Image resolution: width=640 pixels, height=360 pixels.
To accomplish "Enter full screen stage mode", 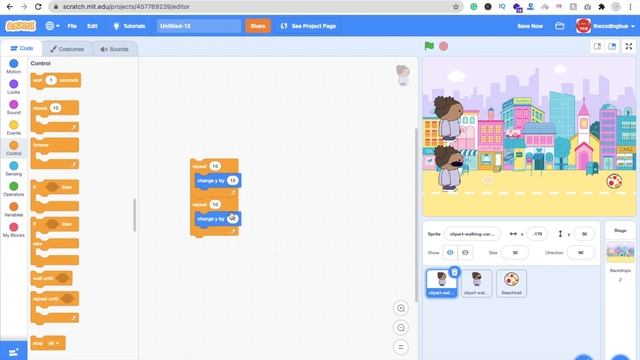I will click(x=629, y=46).
